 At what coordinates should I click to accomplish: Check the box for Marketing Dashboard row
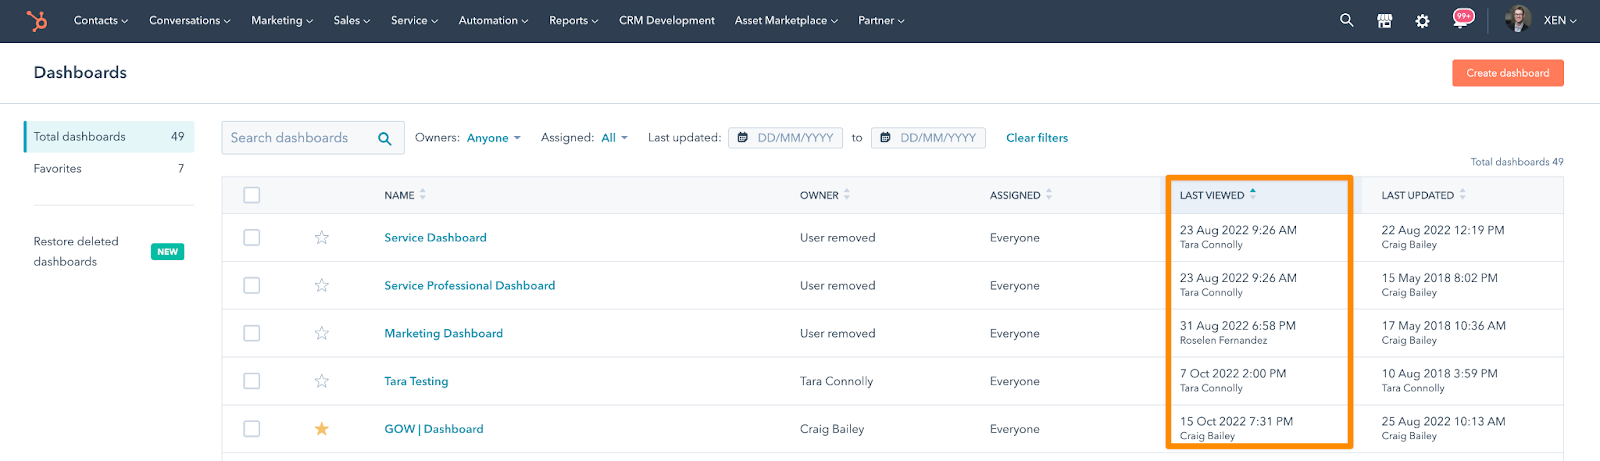click(252, 333)
